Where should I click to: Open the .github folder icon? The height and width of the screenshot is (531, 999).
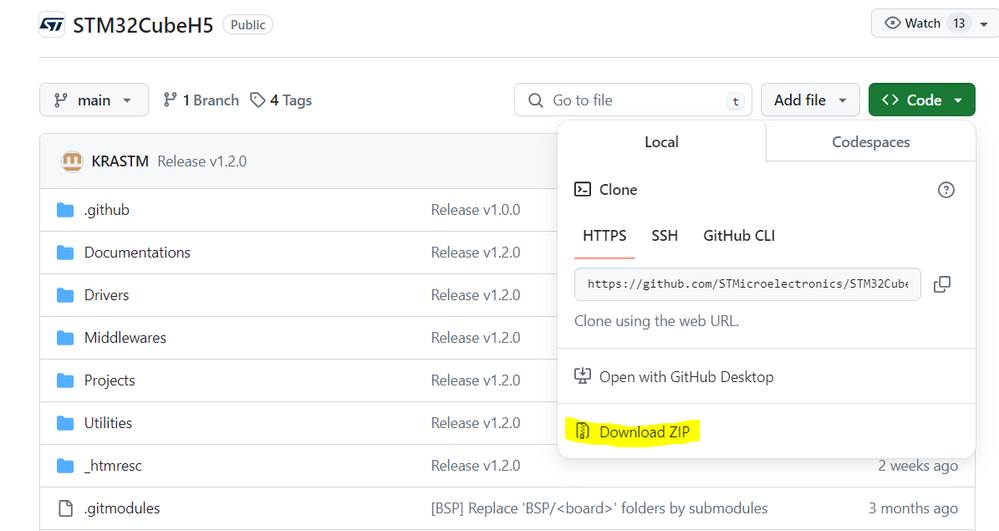click(x=65, y=210)
